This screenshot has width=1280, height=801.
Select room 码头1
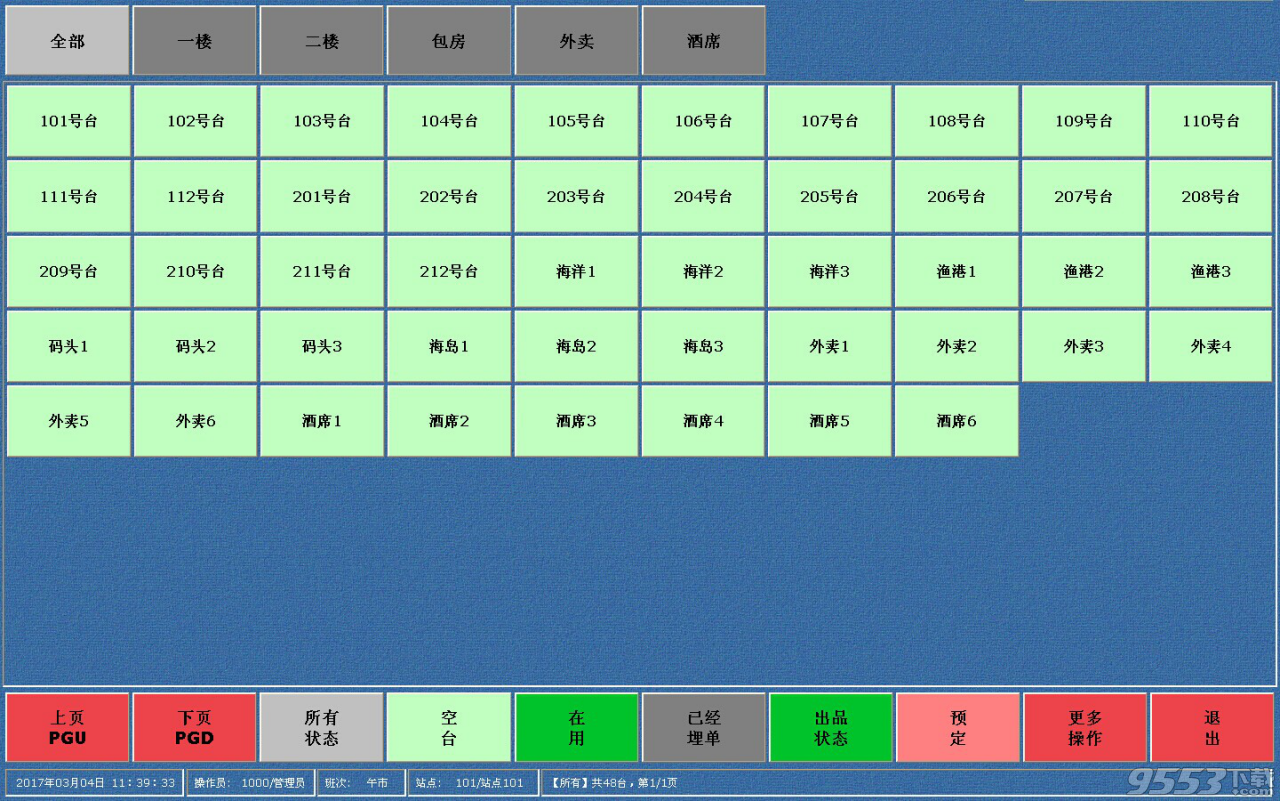[68, 346]
